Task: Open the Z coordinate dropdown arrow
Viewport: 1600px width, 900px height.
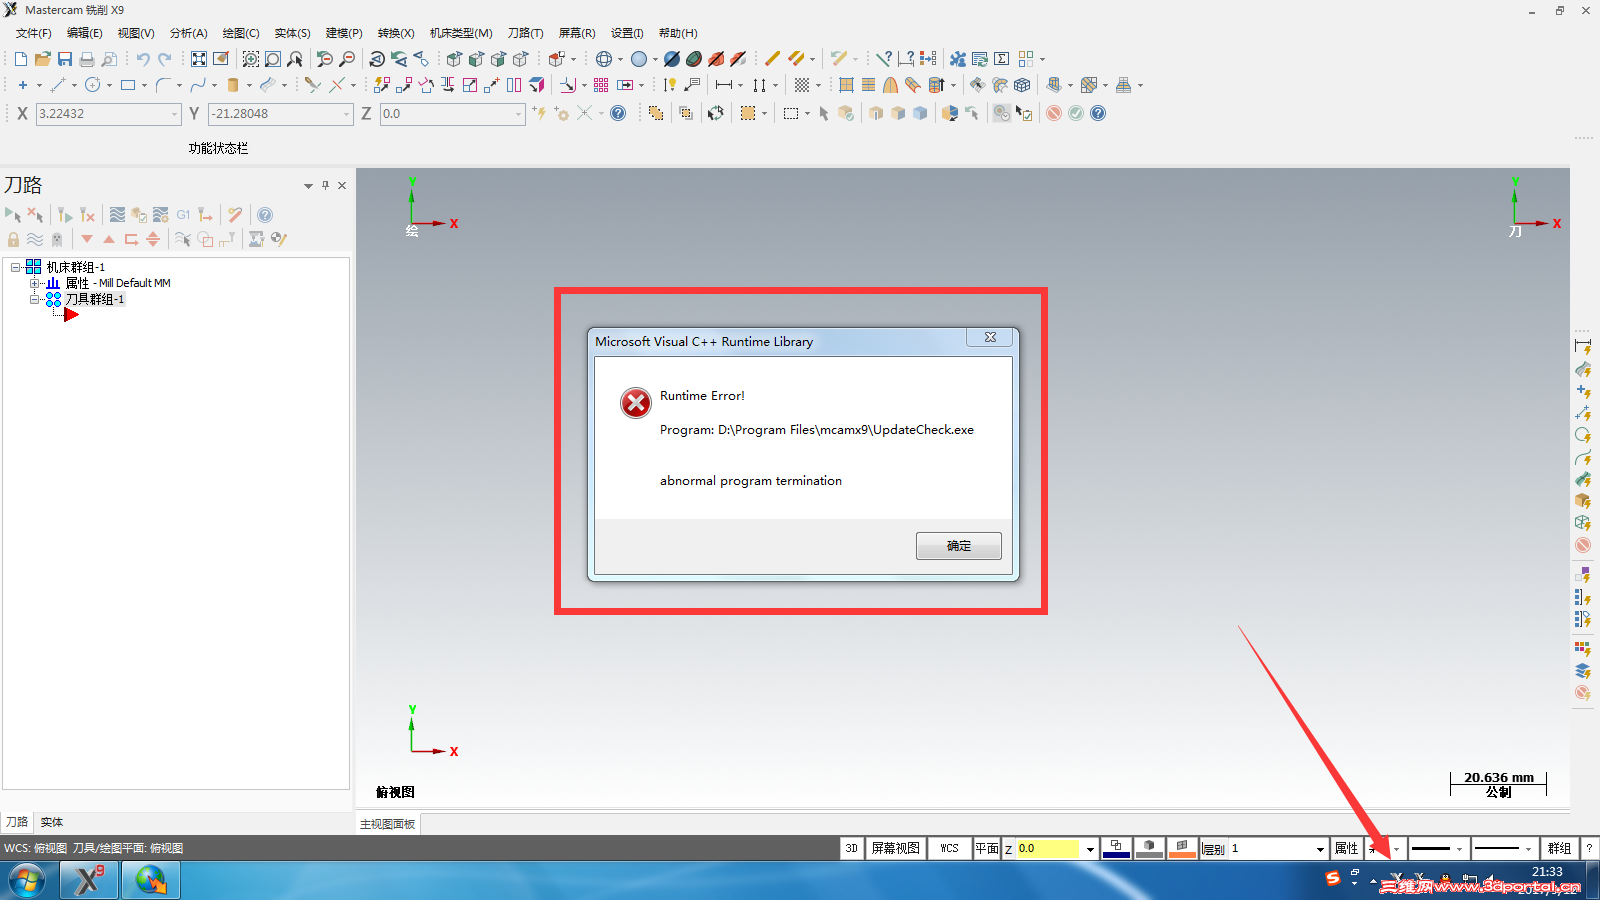Action: 519,114
